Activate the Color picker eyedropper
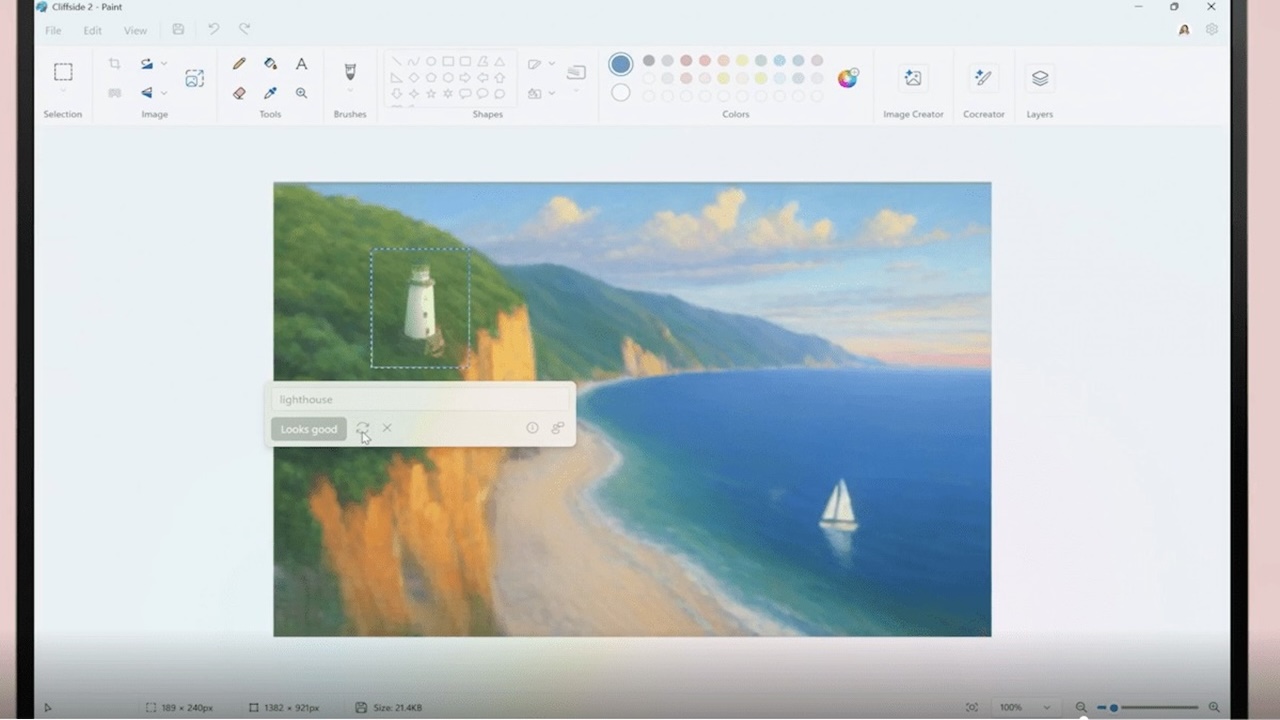This screenshot has width=1280, height=720. click(x=270, y=93)
